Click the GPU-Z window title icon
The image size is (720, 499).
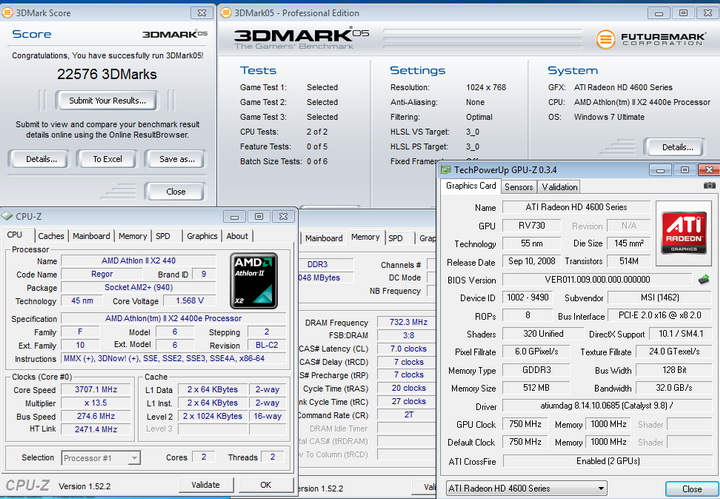[445, 170]
